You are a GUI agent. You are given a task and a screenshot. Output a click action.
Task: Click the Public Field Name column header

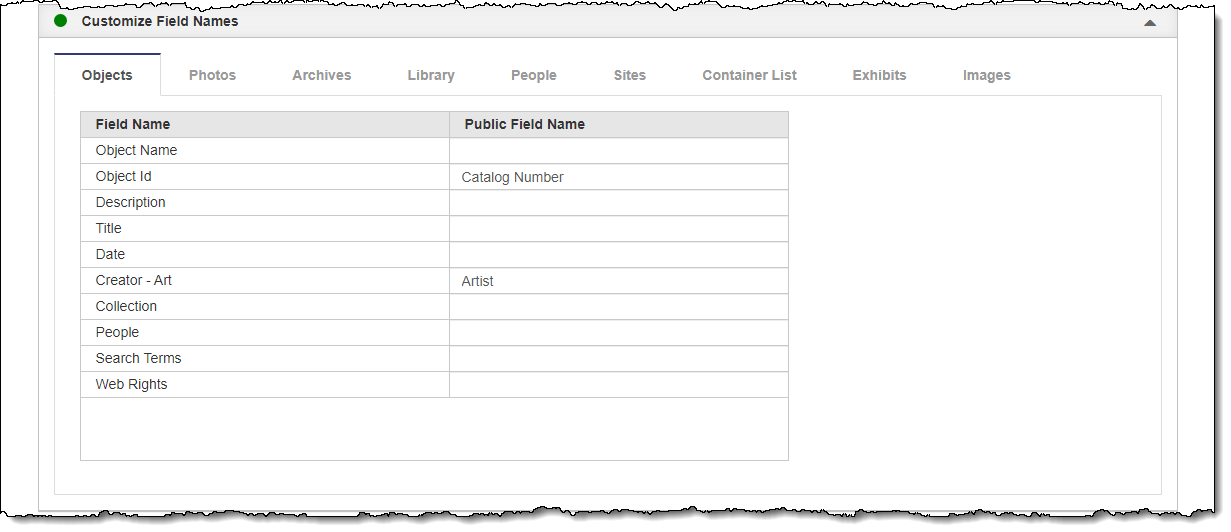point(524,125)
